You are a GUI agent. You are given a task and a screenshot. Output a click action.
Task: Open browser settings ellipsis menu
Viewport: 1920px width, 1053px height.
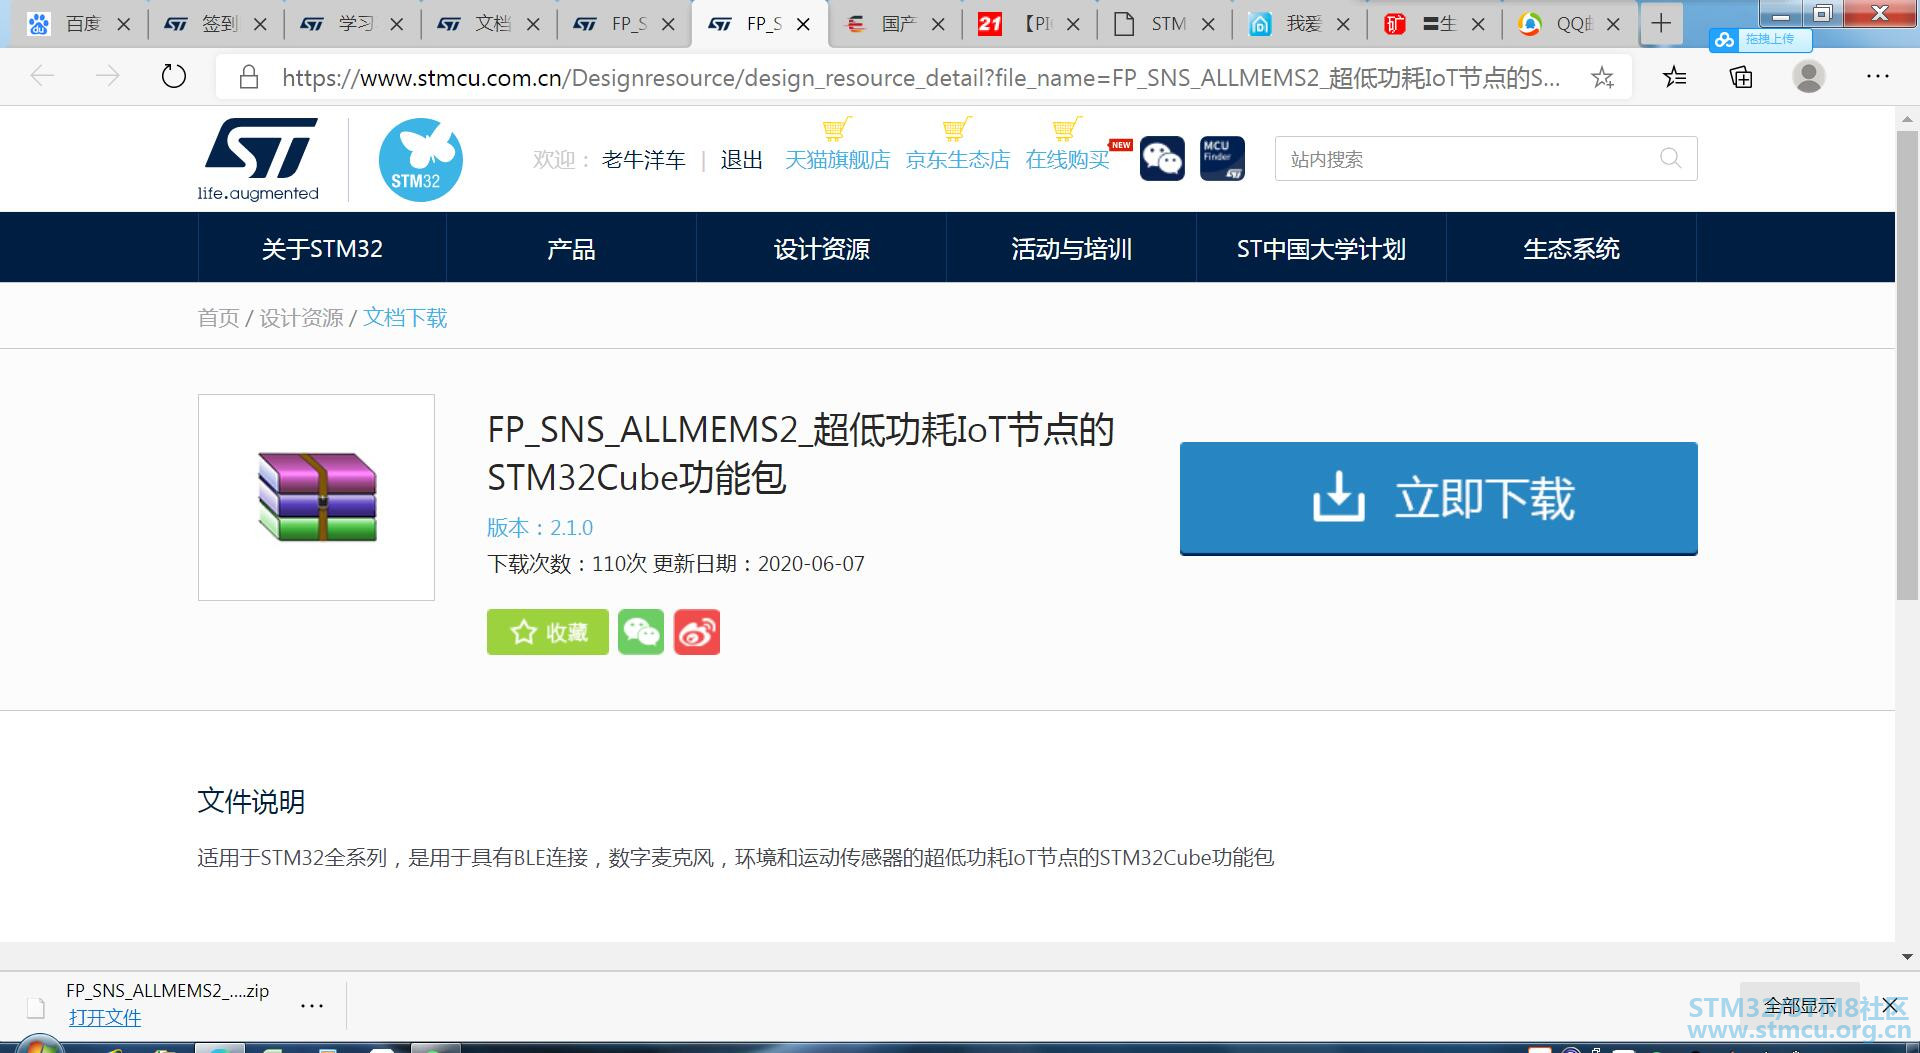tap(1877, 77)
